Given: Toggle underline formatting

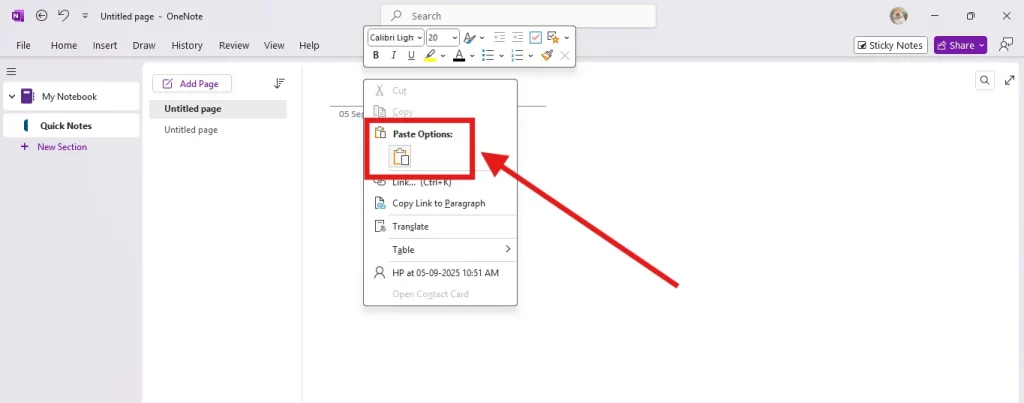Looking at the screenshot, I should [x=411, y=56].
